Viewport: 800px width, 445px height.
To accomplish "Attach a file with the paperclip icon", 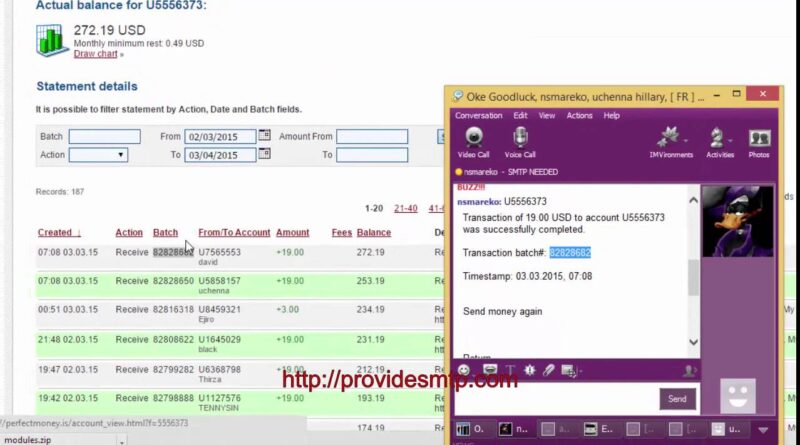I will pyautogui.click(x=548, y=370).
